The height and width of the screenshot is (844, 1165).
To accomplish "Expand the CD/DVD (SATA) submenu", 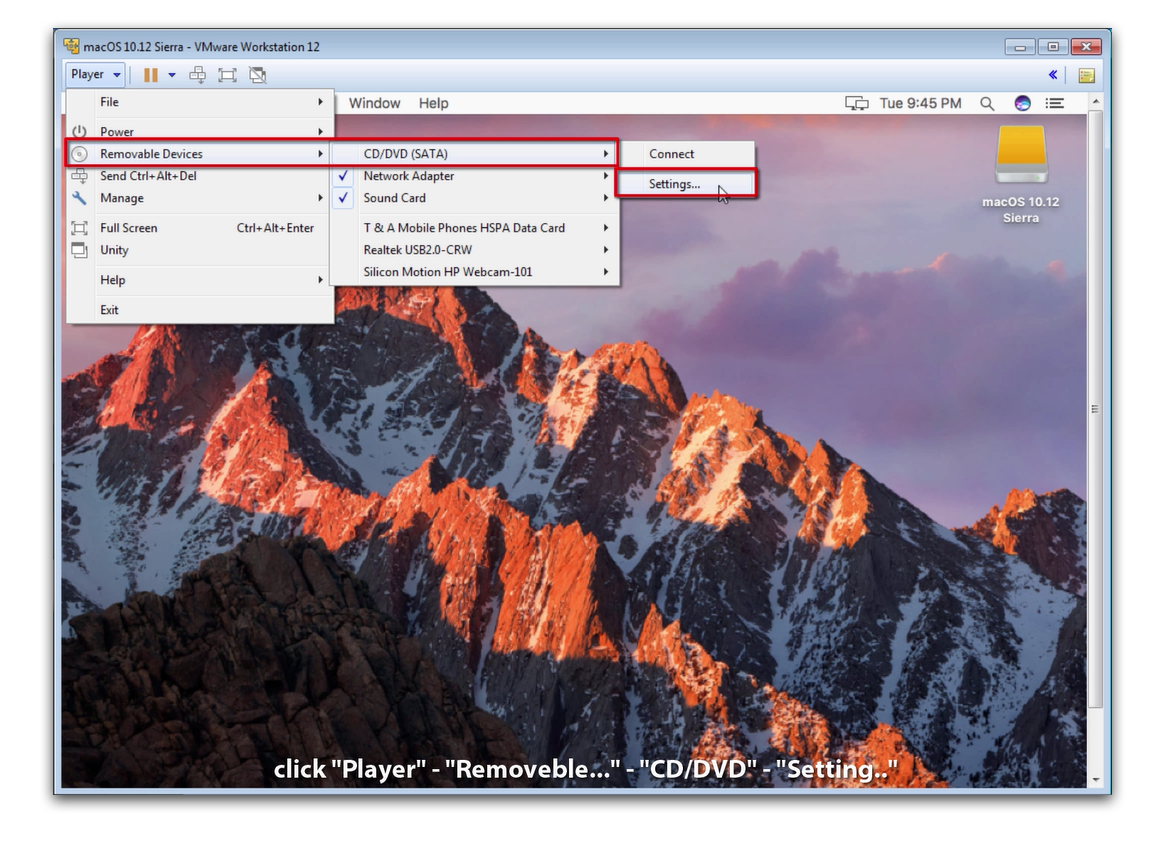I will (475, 154).
